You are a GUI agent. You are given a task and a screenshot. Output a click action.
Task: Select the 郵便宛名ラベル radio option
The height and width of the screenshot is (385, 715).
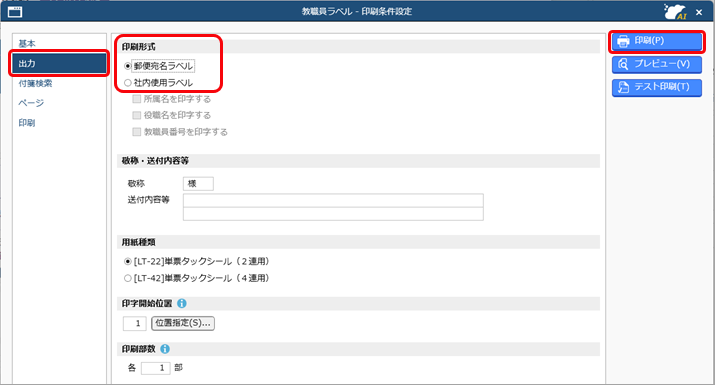128,66
